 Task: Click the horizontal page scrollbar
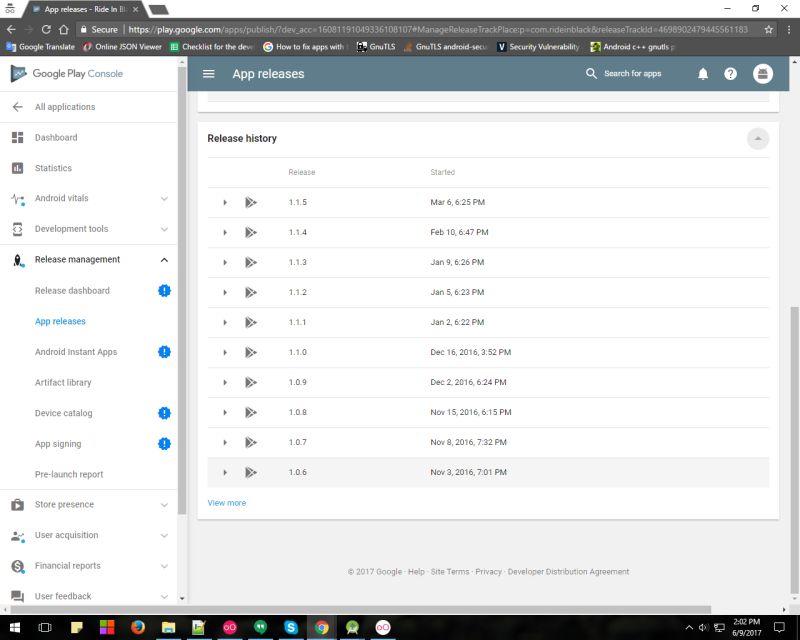pyautogui.click(x=361, y=609)
